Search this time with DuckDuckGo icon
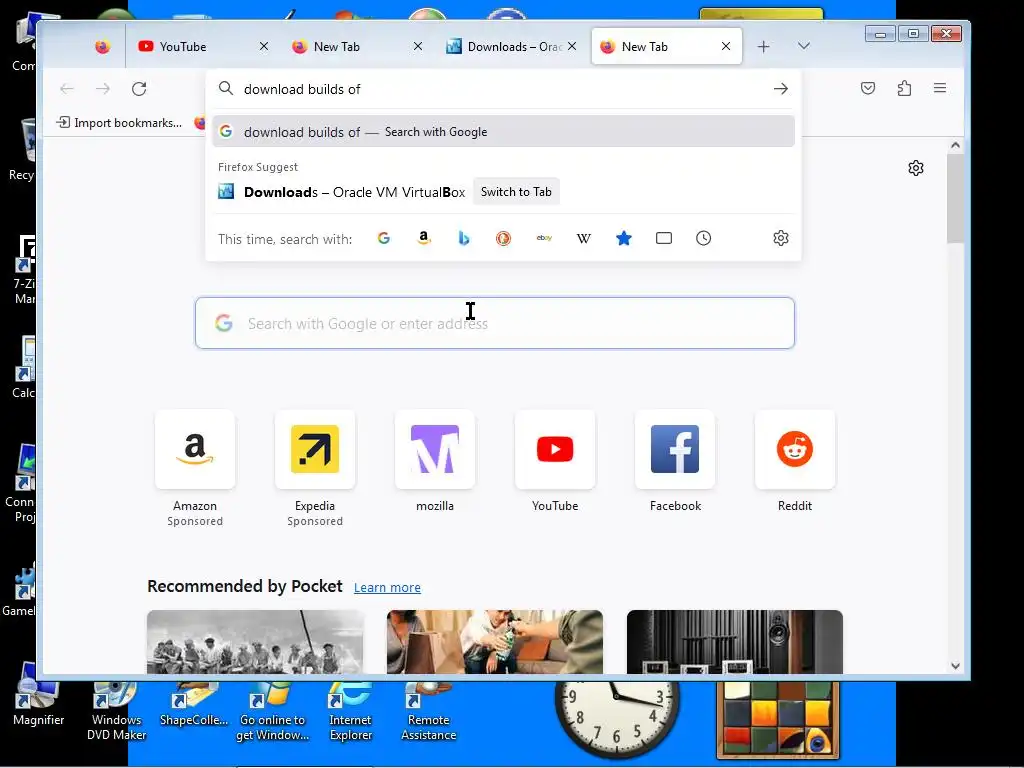This screenshot has height=768, width=1024. pyautogui.click(x=504, y=238)
